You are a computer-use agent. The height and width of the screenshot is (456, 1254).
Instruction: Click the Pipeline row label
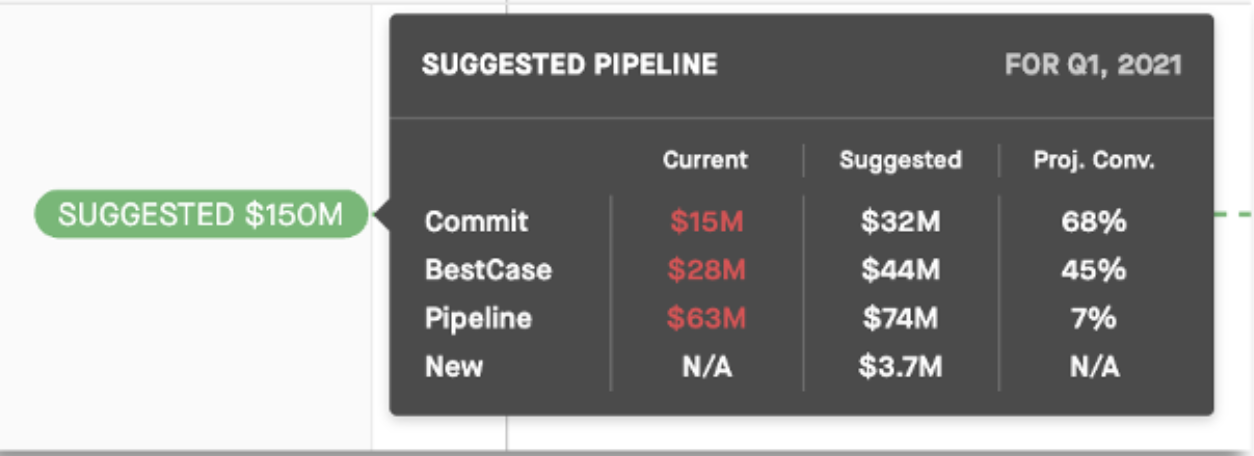pyautogui.click(x=478, y=319)
